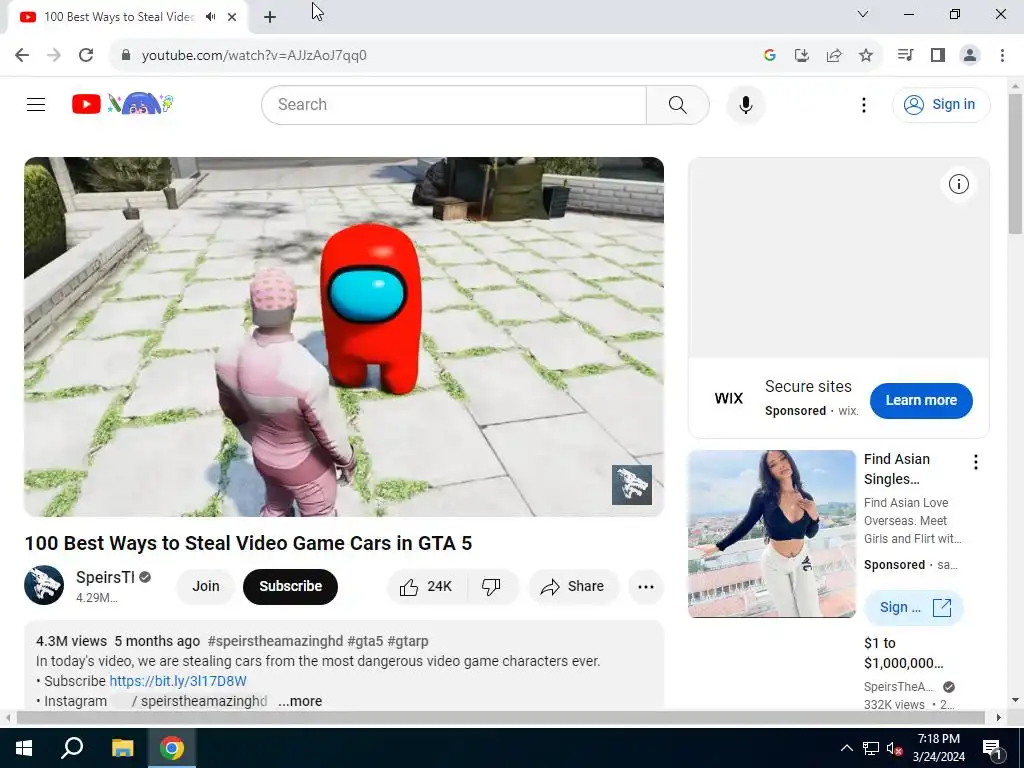The height and width of the screenshot is (768, 1024).
Task: Mute tab via speaker icon on tab
Action: pos(210,17)
